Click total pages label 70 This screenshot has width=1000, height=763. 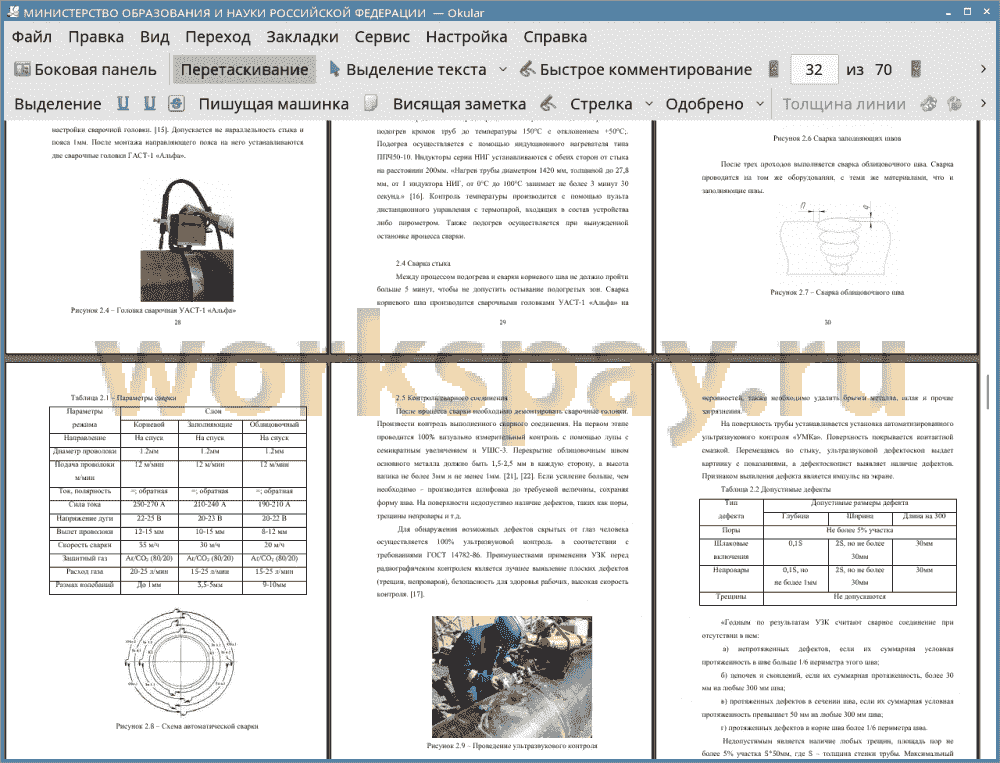[x=883, y=70]
